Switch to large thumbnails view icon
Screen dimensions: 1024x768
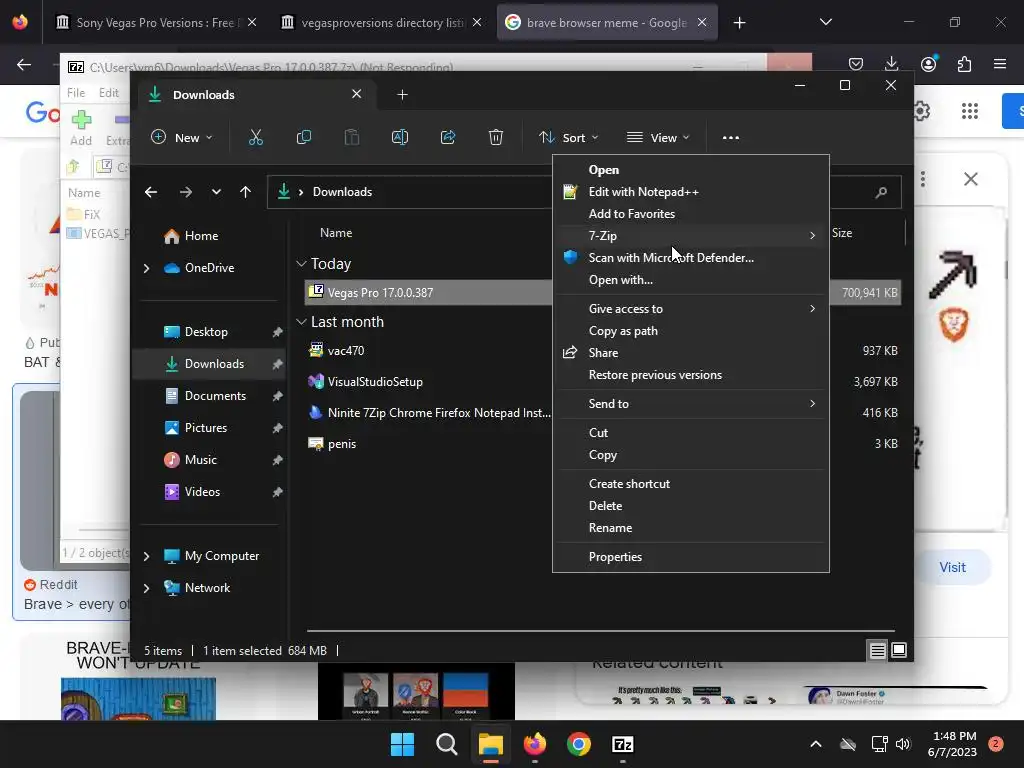[x=899, y=650]
